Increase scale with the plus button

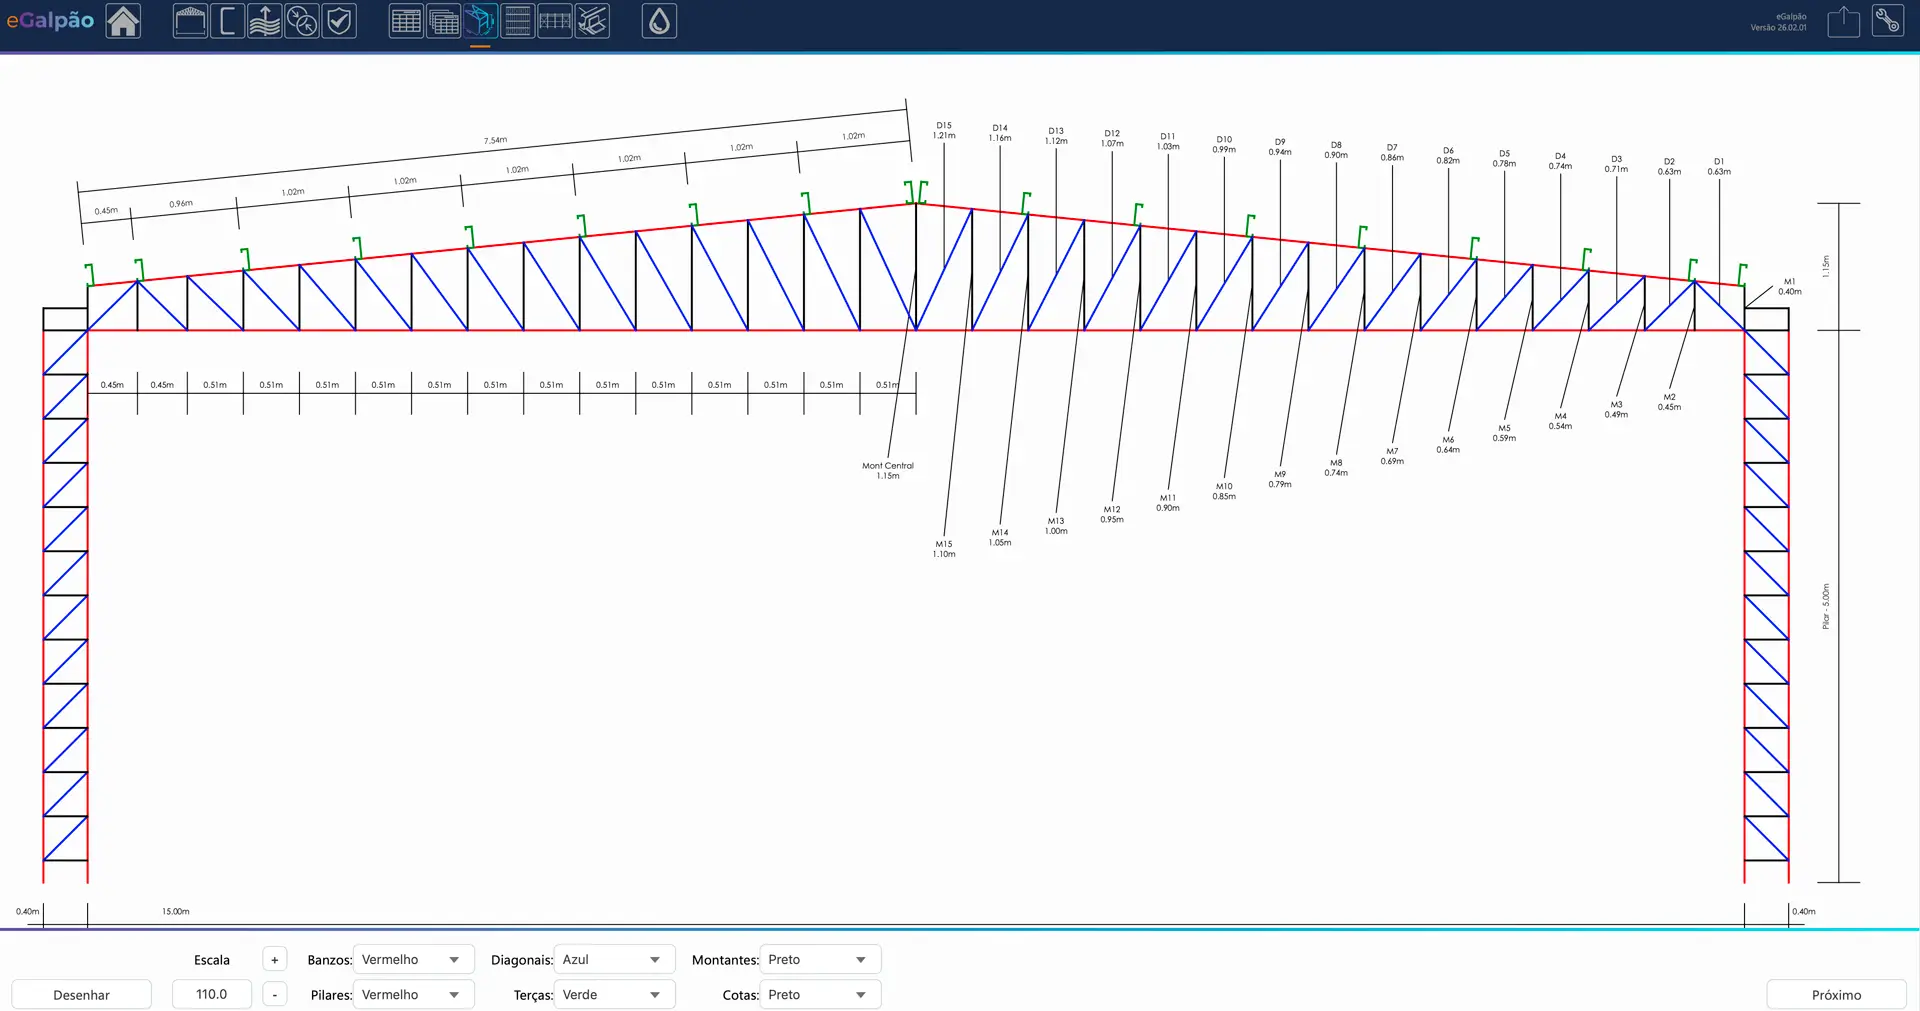pyautogui.click(x=275, y=960)
